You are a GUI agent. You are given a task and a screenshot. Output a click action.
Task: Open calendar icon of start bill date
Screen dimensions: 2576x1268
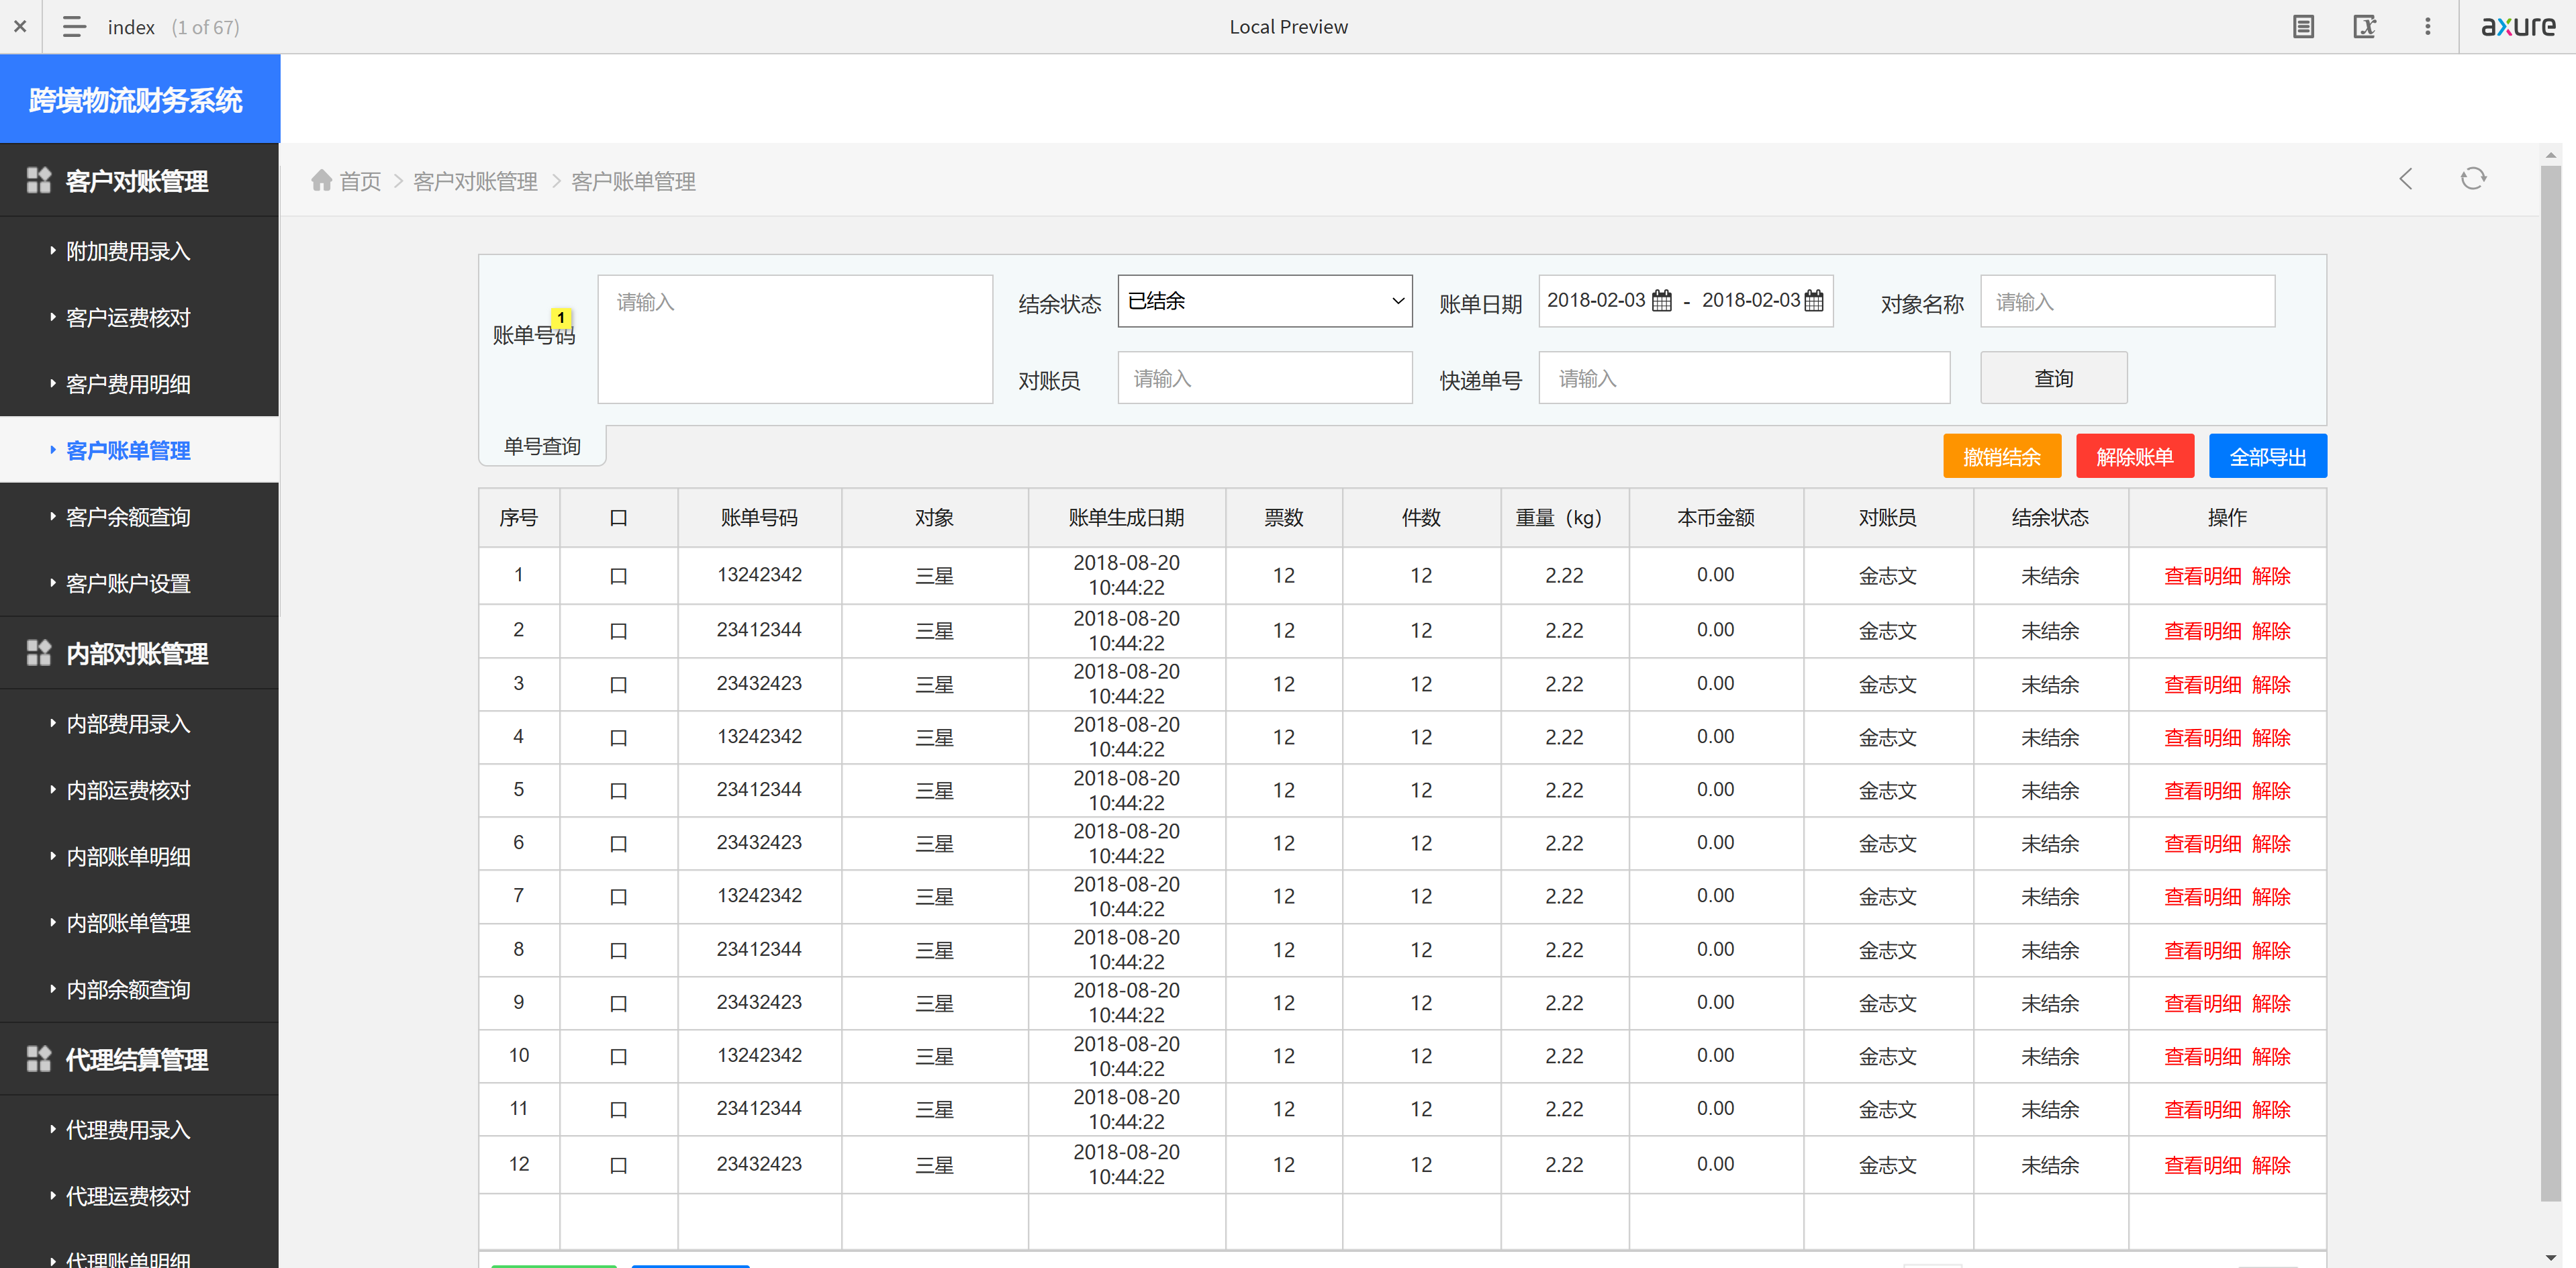(1662, 301)
